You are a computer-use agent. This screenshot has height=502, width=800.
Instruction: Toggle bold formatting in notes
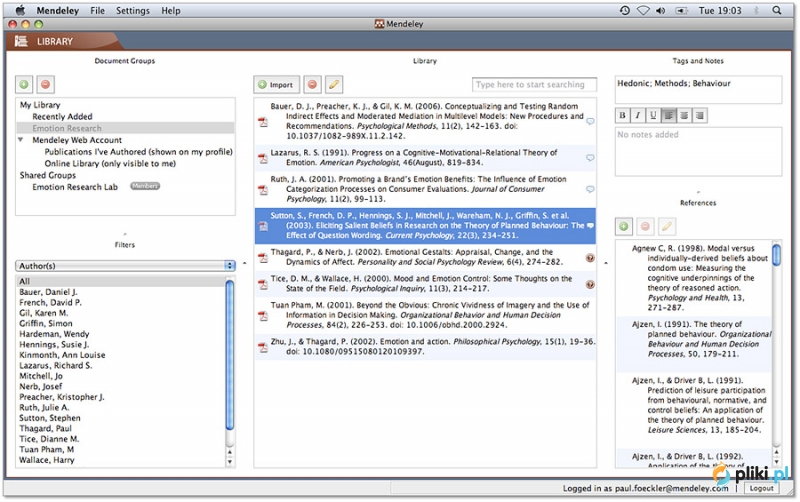pyautogui.click(x=622, y=116)
